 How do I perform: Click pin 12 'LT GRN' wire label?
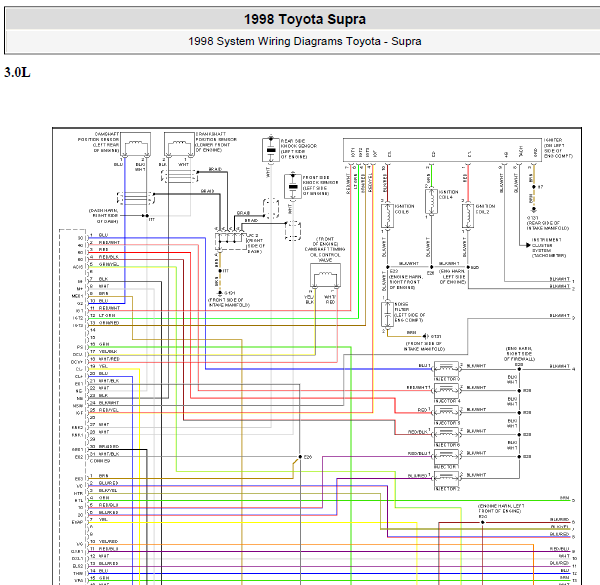click(x=107, y=315)
